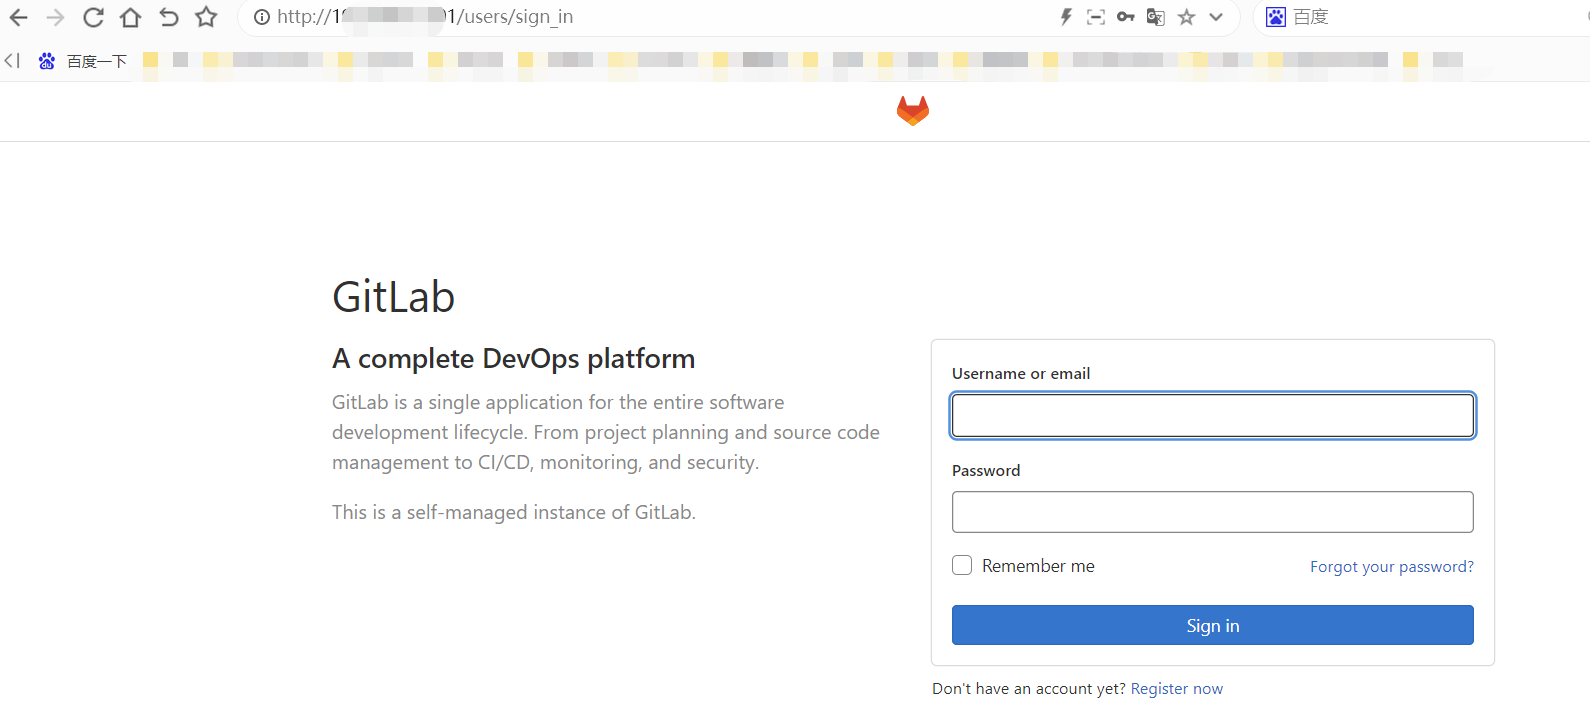This screenshot has width=1590, height=715.
Task: Collapse the bookmarks bar with the left arrow
Action: click(x=12, y=61)
